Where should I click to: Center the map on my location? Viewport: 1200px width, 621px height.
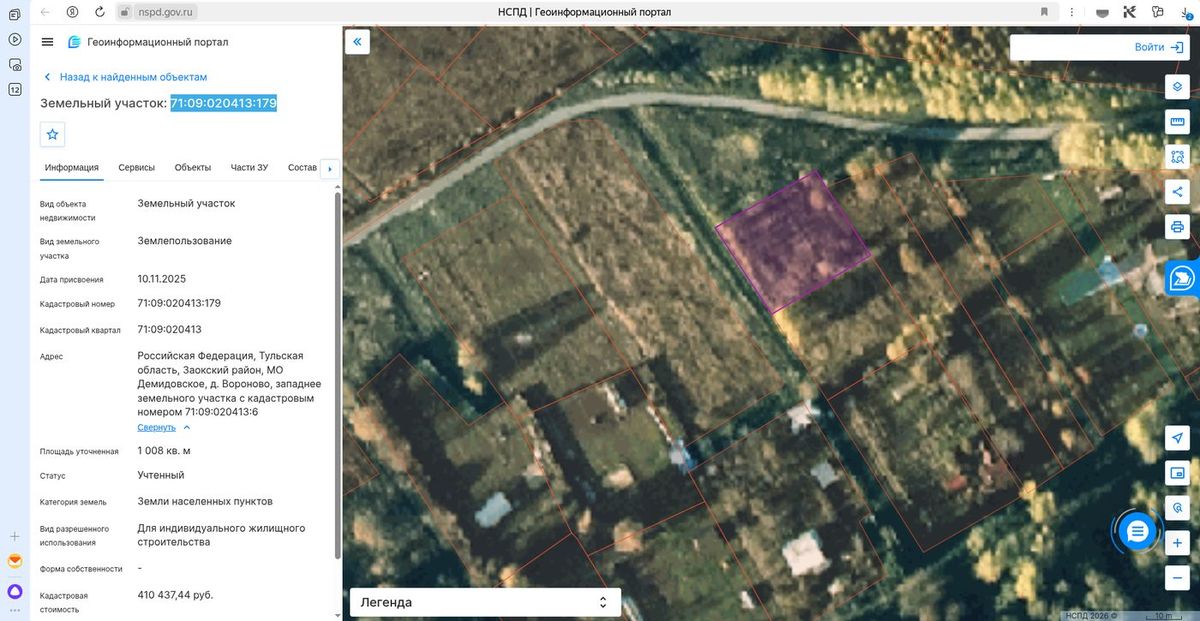1177,438
